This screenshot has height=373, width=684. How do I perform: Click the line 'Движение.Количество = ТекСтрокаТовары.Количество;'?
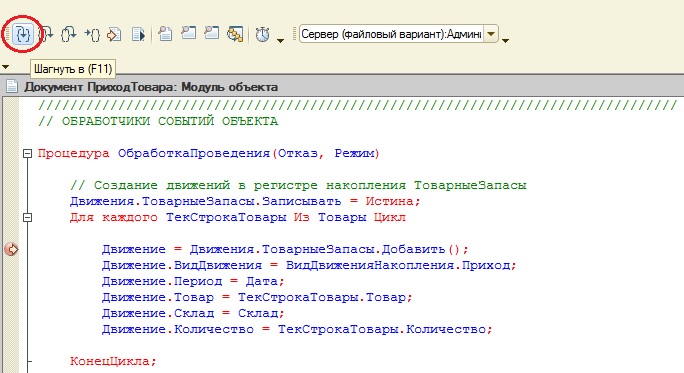[298, 329]
